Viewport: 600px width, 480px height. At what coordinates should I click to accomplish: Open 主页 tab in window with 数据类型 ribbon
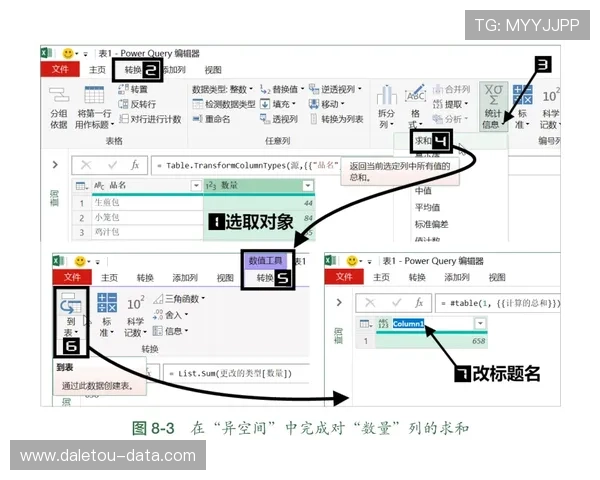point(97,70)
